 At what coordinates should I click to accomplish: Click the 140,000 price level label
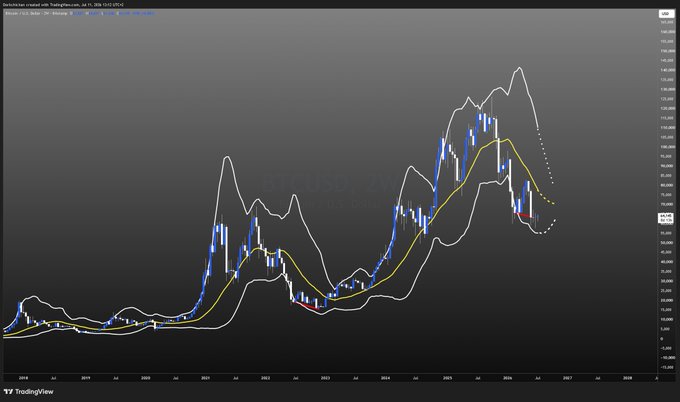click(668, 70)
